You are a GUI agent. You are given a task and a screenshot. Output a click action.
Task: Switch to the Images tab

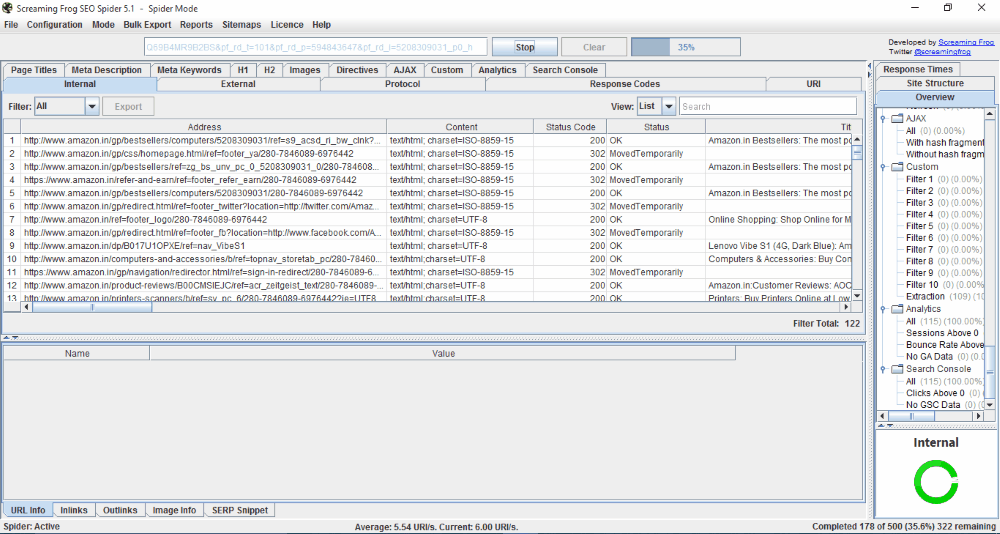(x=305, y=70)
